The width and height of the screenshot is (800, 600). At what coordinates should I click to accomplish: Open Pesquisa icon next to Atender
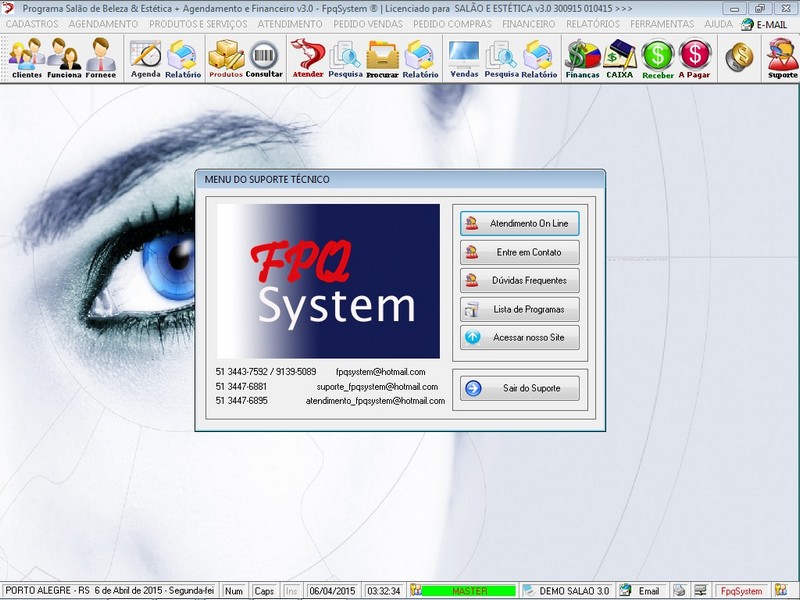click(345, 58)
